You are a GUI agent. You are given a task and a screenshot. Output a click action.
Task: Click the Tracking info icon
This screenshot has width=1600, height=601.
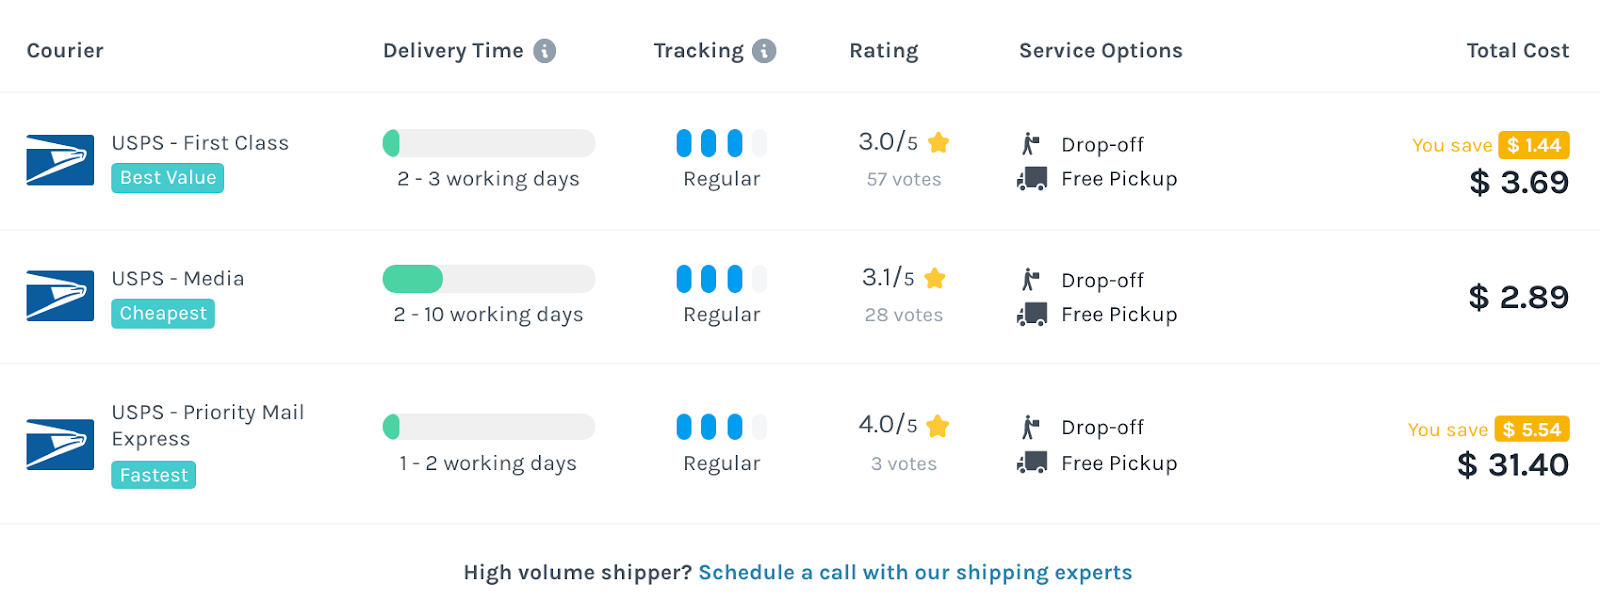(x=764, y=51)
